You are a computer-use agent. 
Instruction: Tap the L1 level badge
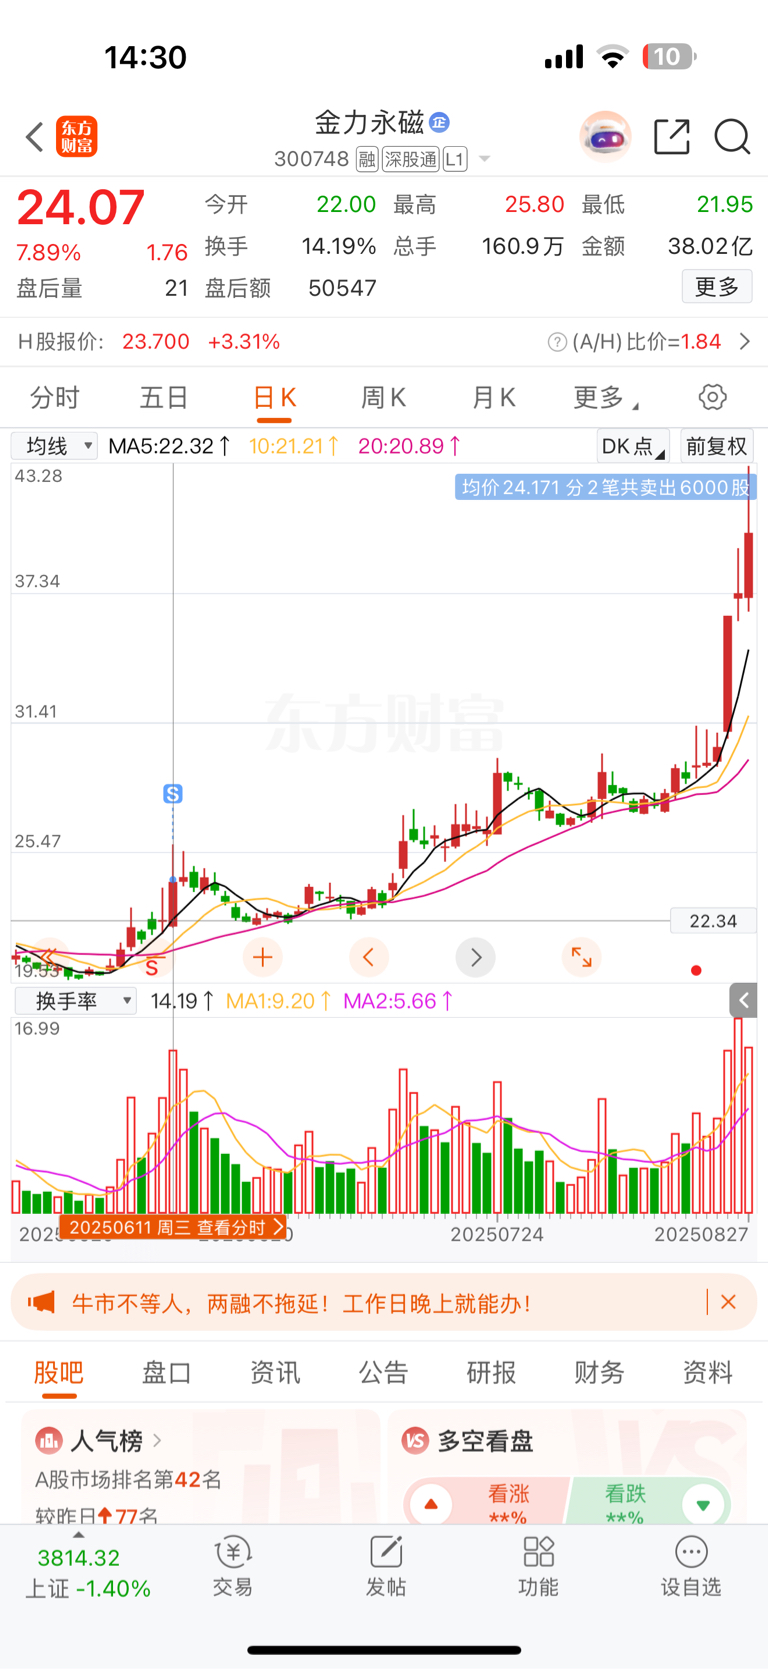point(455,159)
